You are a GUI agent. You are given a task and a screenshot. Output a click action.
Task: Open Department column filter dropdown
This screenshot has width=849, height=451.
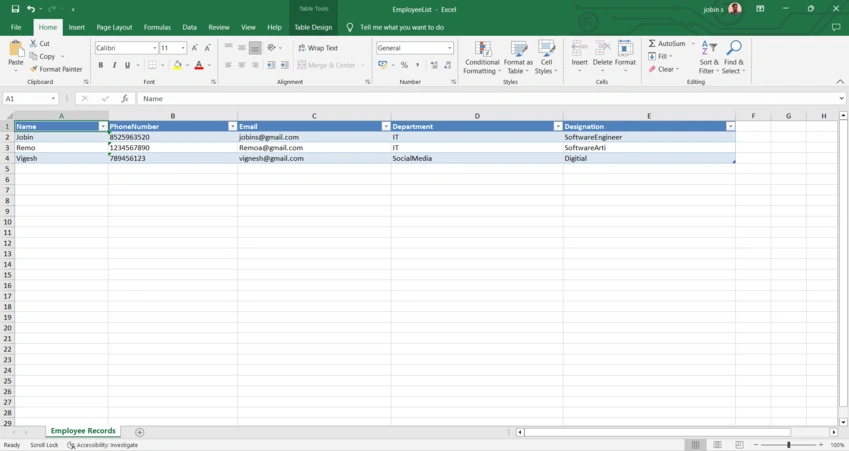point(558,126)
